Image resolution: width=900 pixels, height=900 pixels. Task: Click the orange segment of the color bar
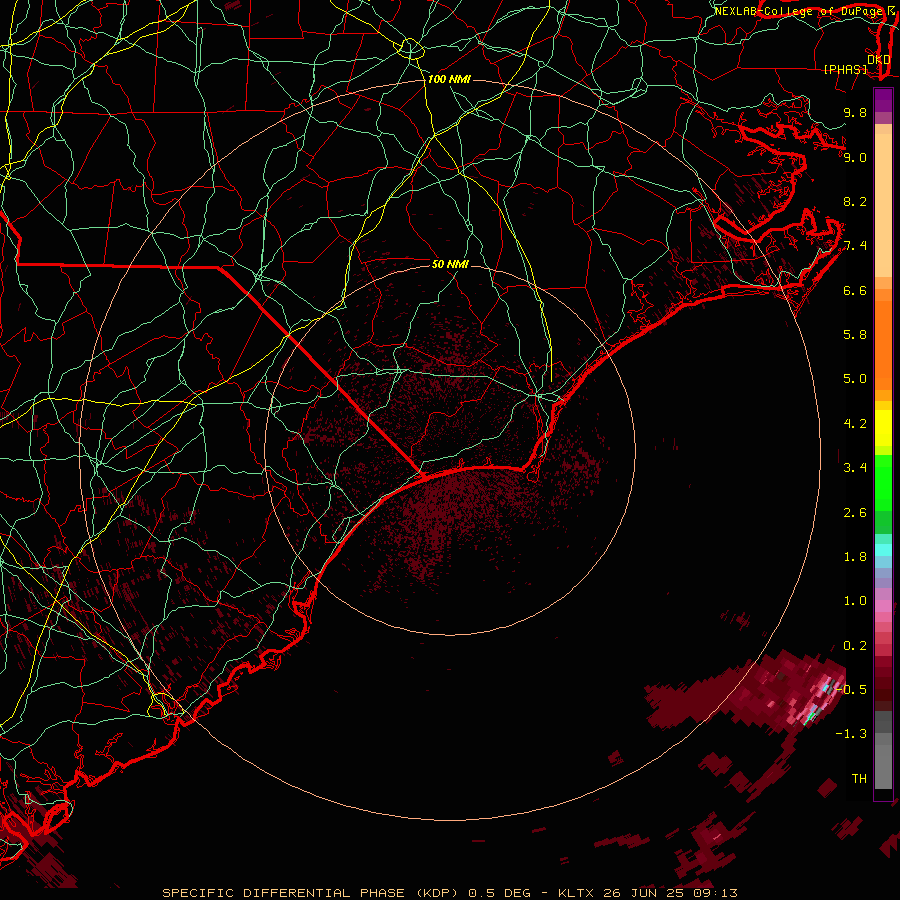883,344
